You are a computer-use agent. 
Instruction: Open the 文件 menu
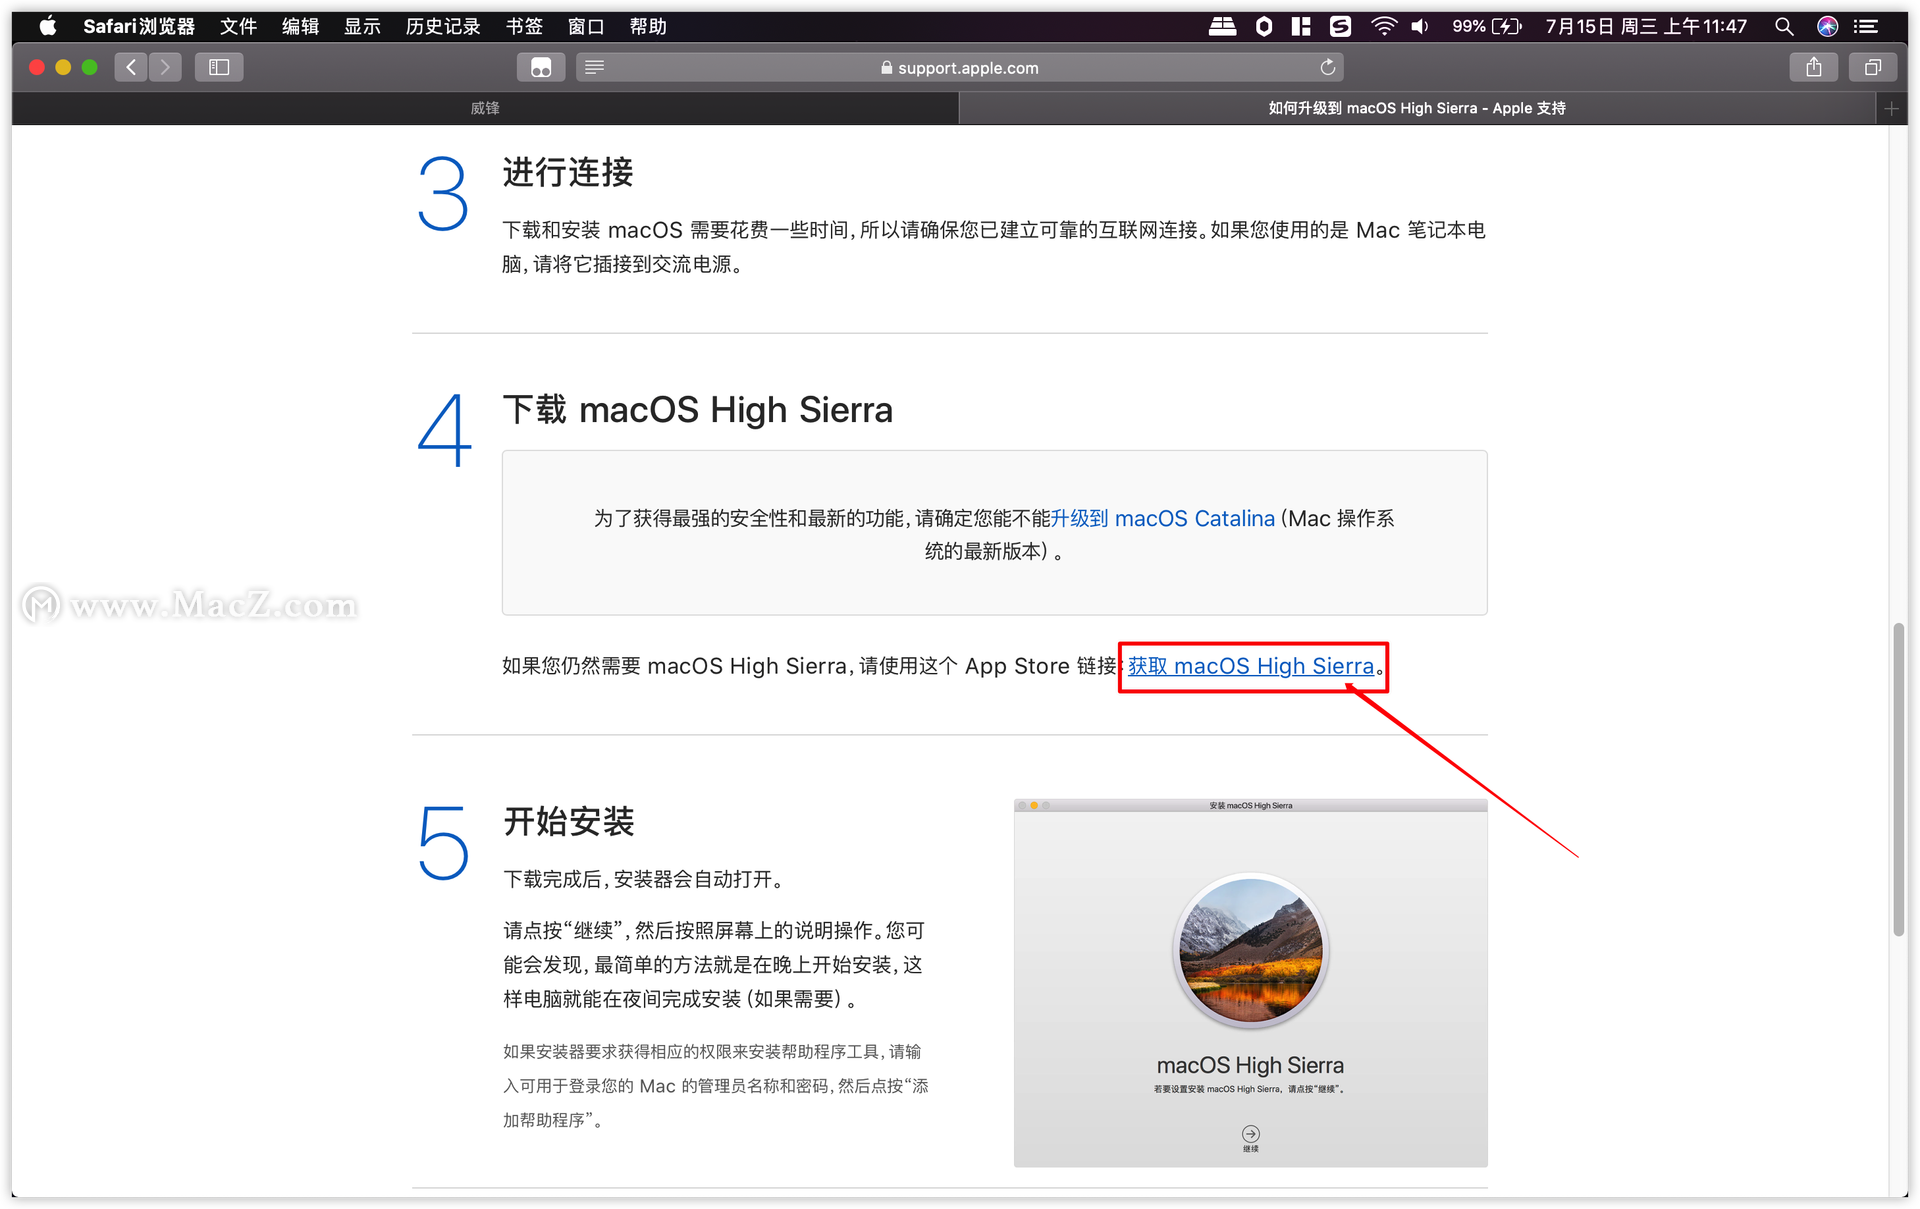click(x=238, y=26)
